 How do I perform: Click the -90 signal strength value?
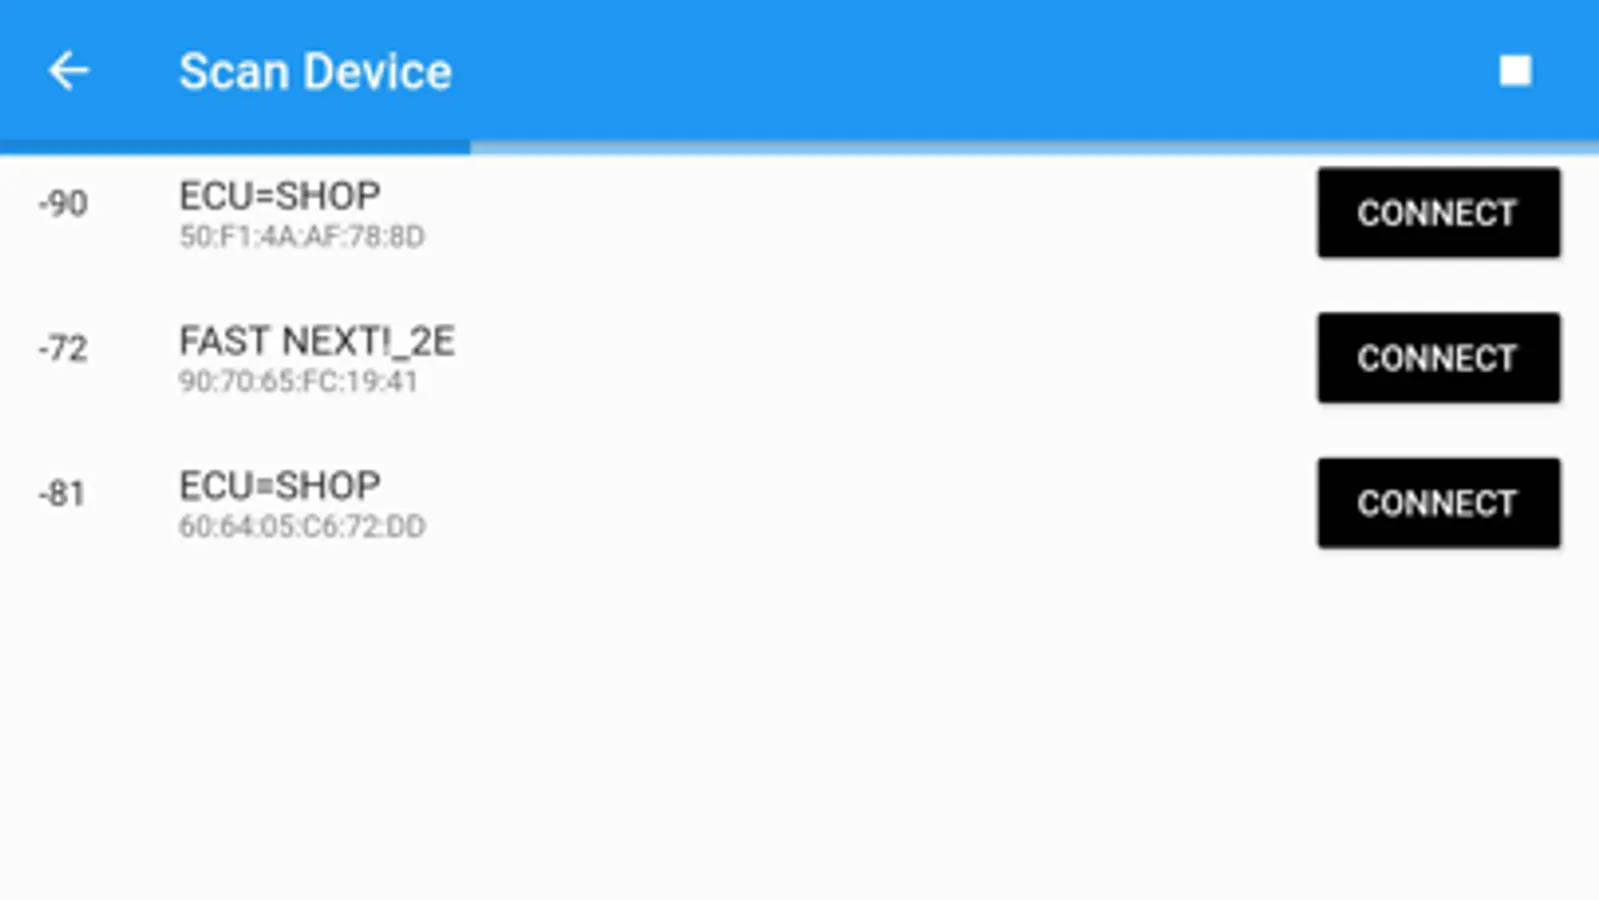(x=63, y=204)
